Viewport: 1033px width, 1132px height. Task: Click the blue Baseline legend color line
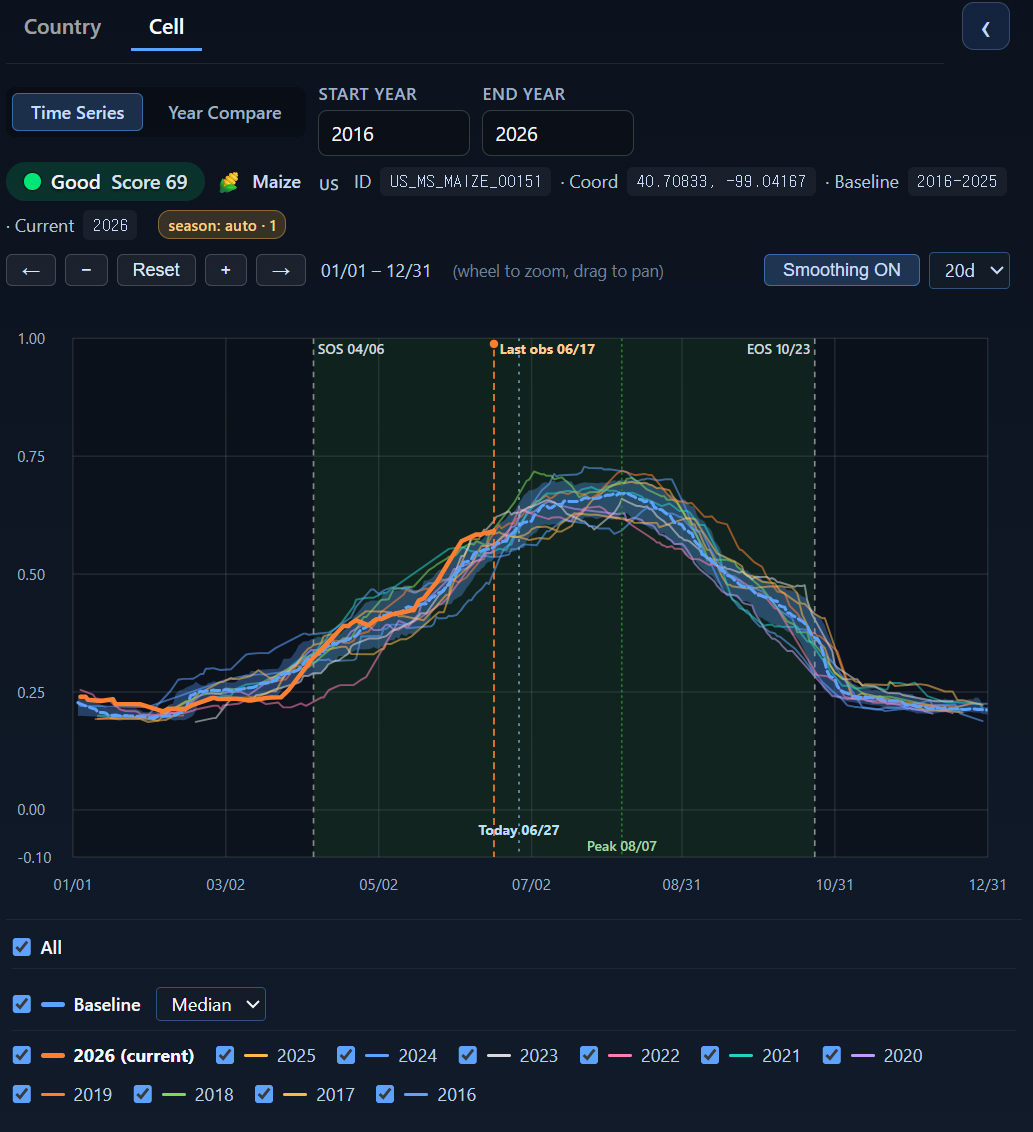(53, 1004)
